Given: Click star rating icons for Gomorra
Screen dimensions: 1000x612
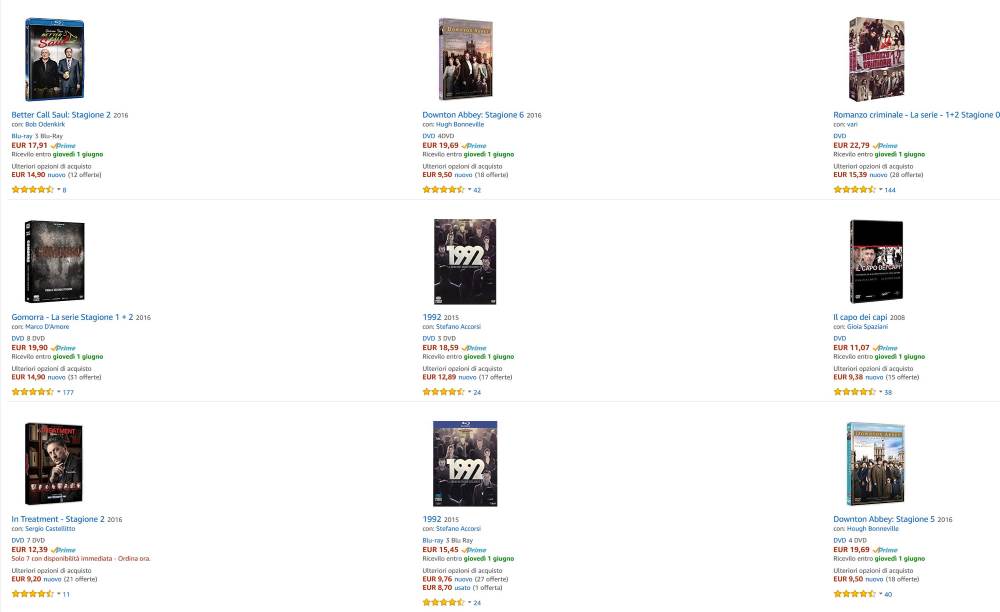Looking at the screenshot, I should coord(33,392).
